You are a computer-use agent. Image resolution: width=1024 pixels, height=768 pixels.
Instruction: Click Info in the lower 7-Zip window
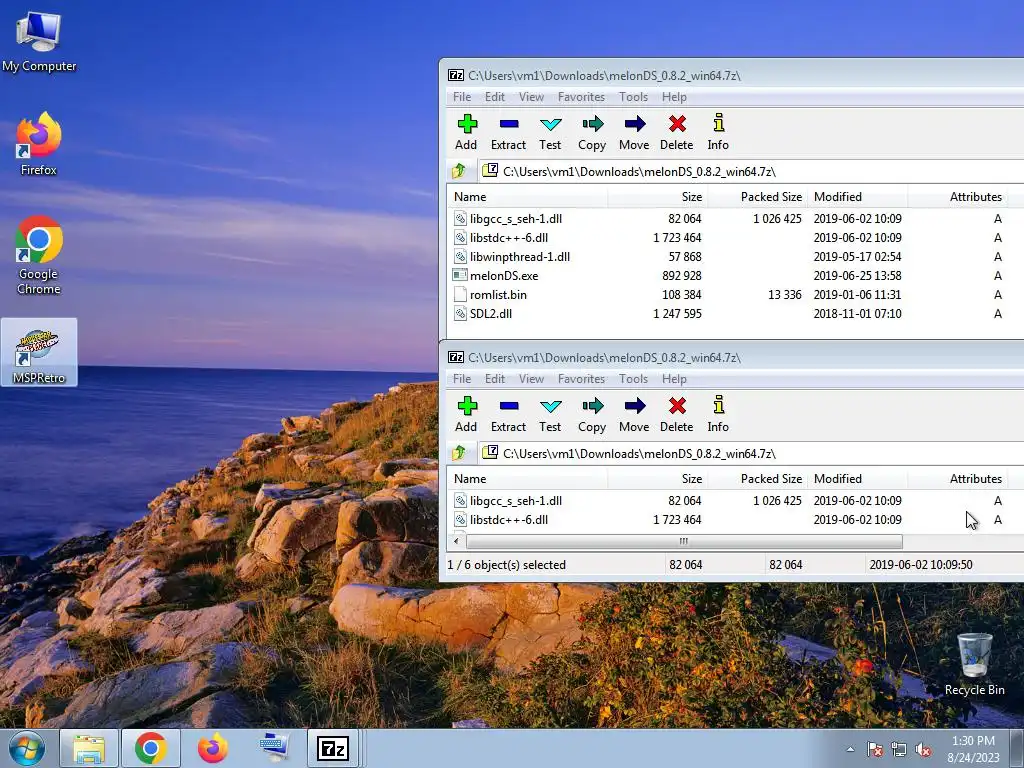(718, 415)
